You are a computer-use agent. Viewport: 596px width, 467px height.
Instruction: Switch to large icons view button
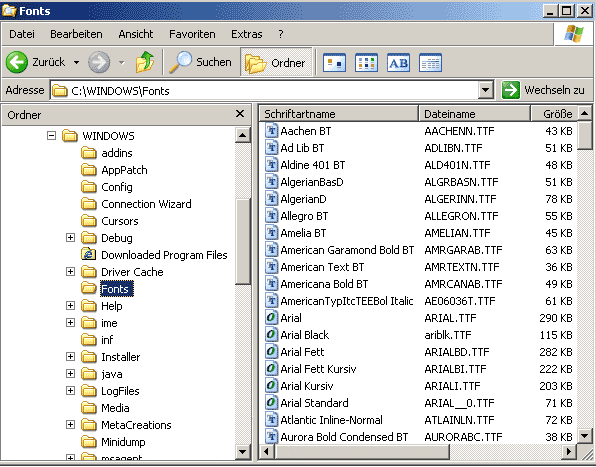(334, 63)
